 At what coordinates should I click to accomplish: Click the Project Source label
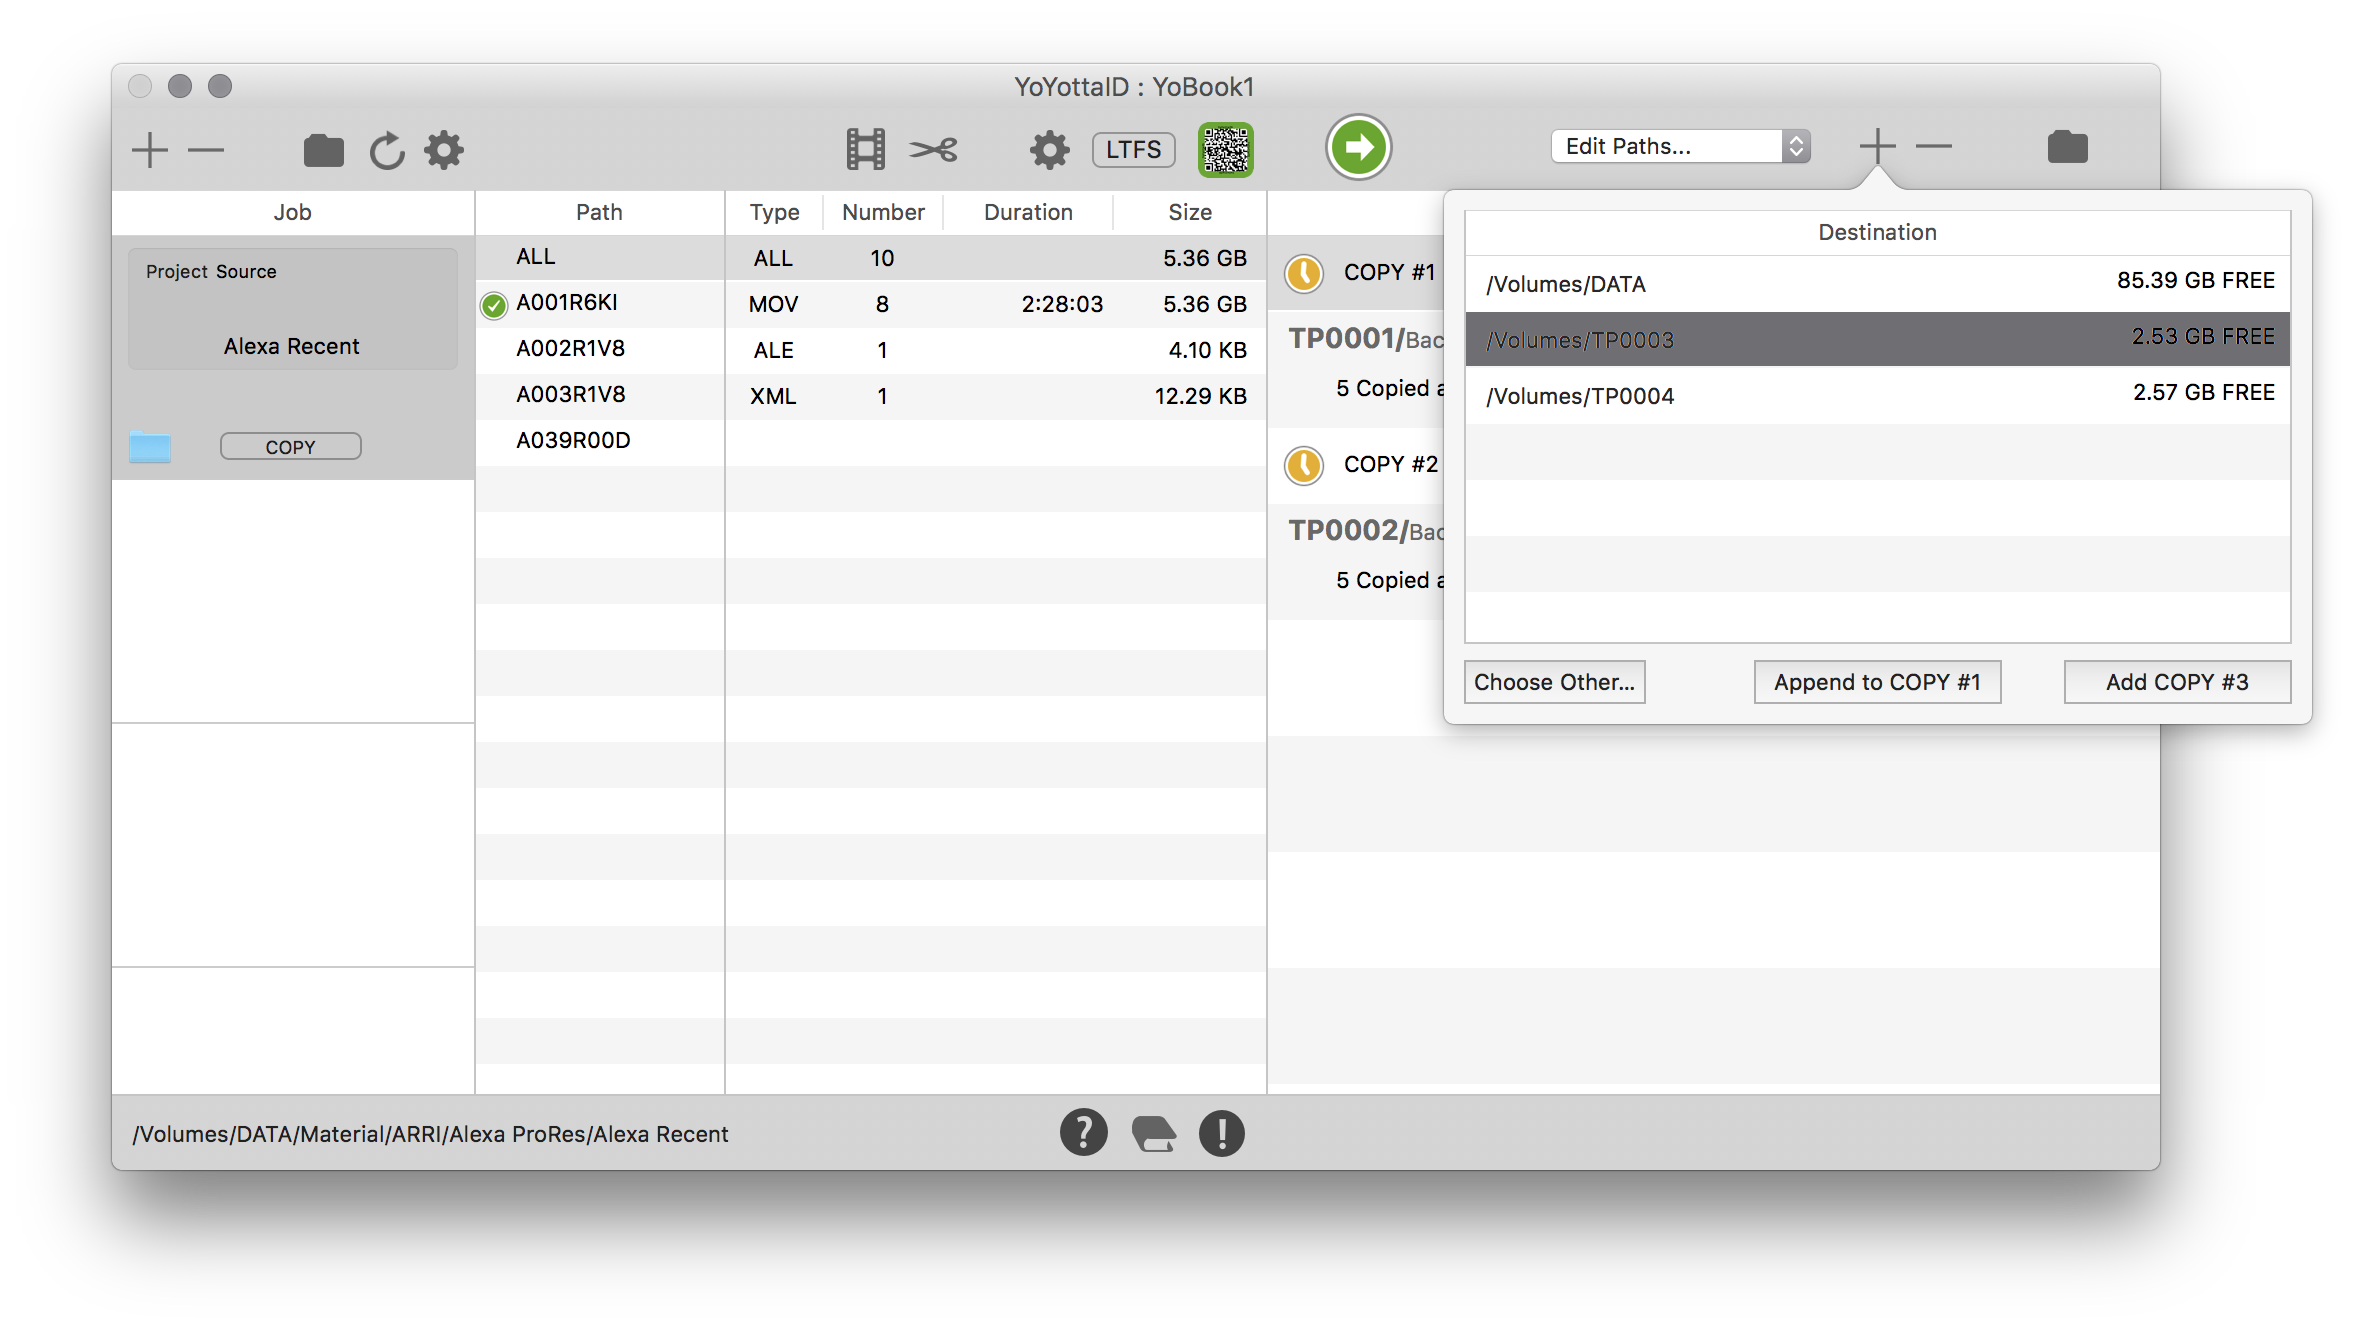tap(211, 271)
